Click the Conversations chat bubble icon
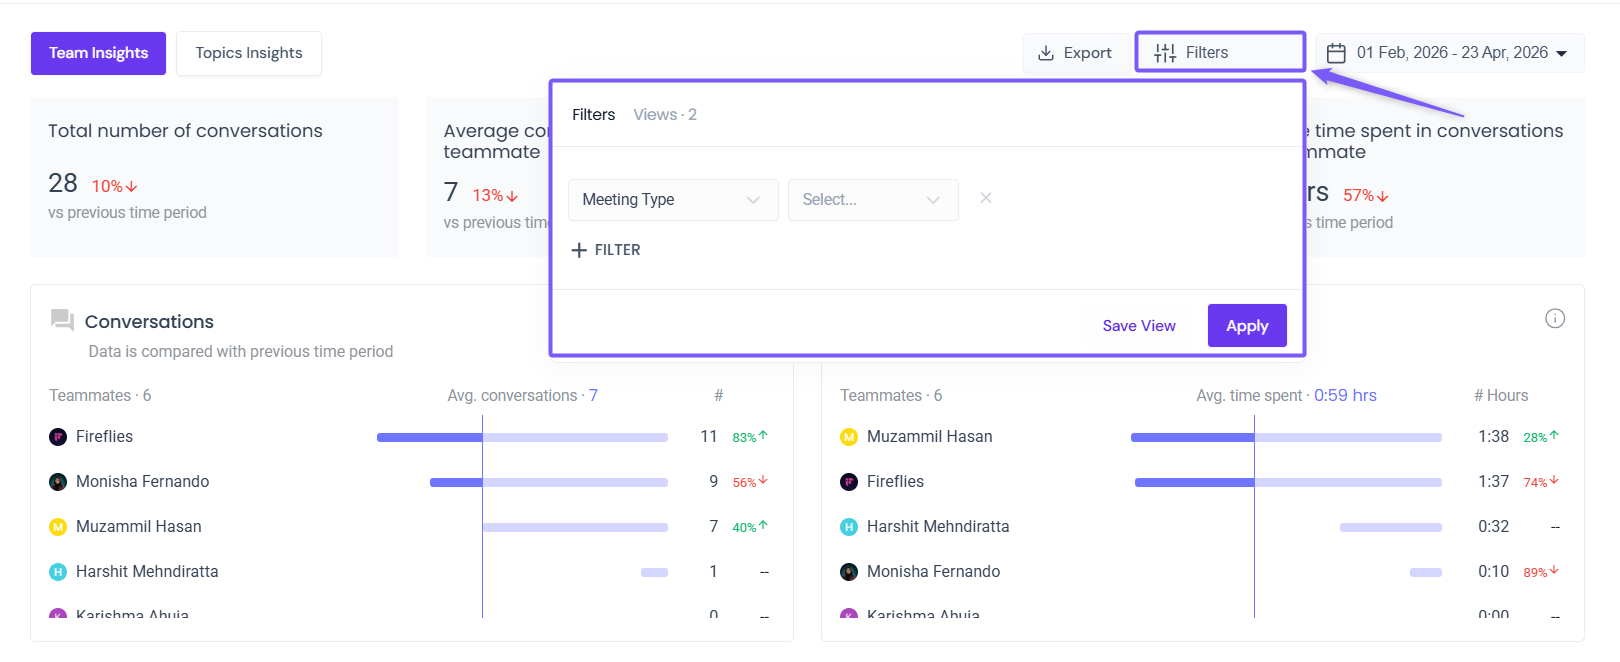This screenshot has height=662, width=1620. point(62,320)
